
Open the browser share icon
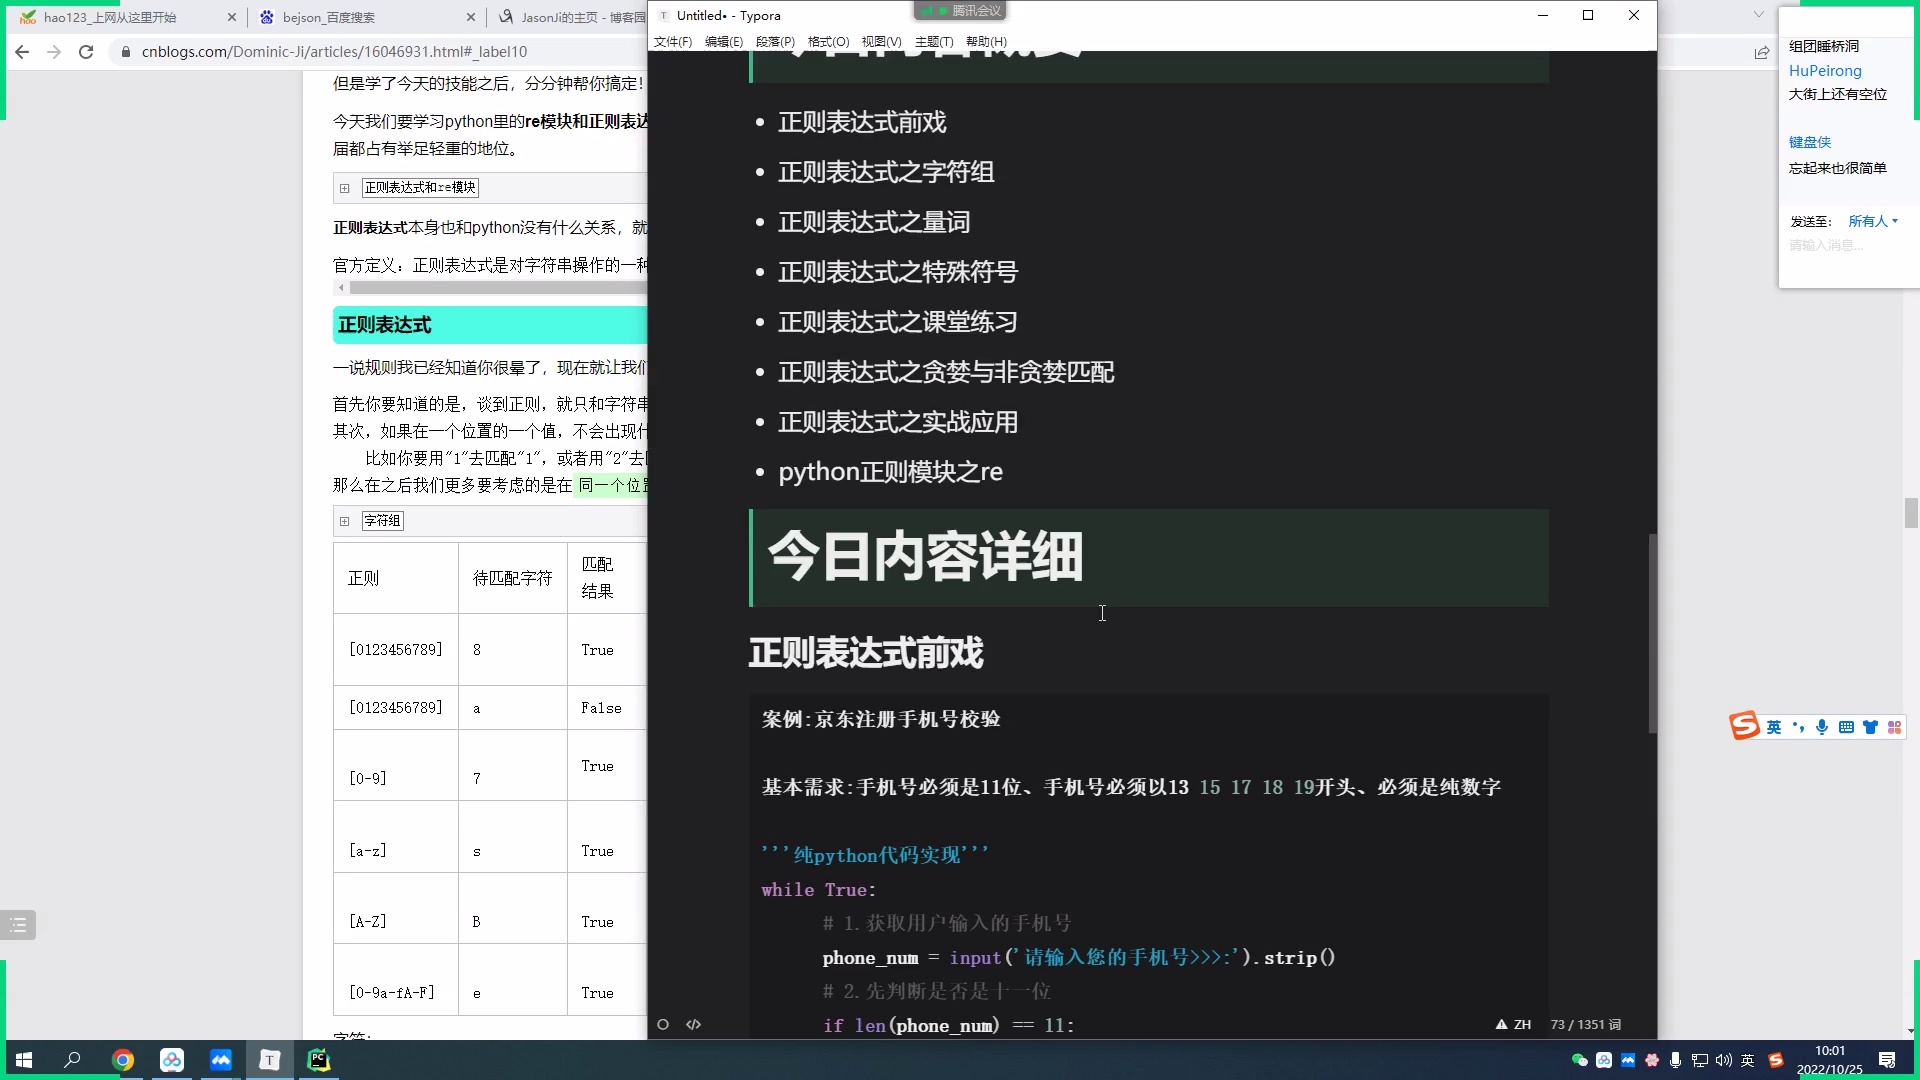[1762, 53]
